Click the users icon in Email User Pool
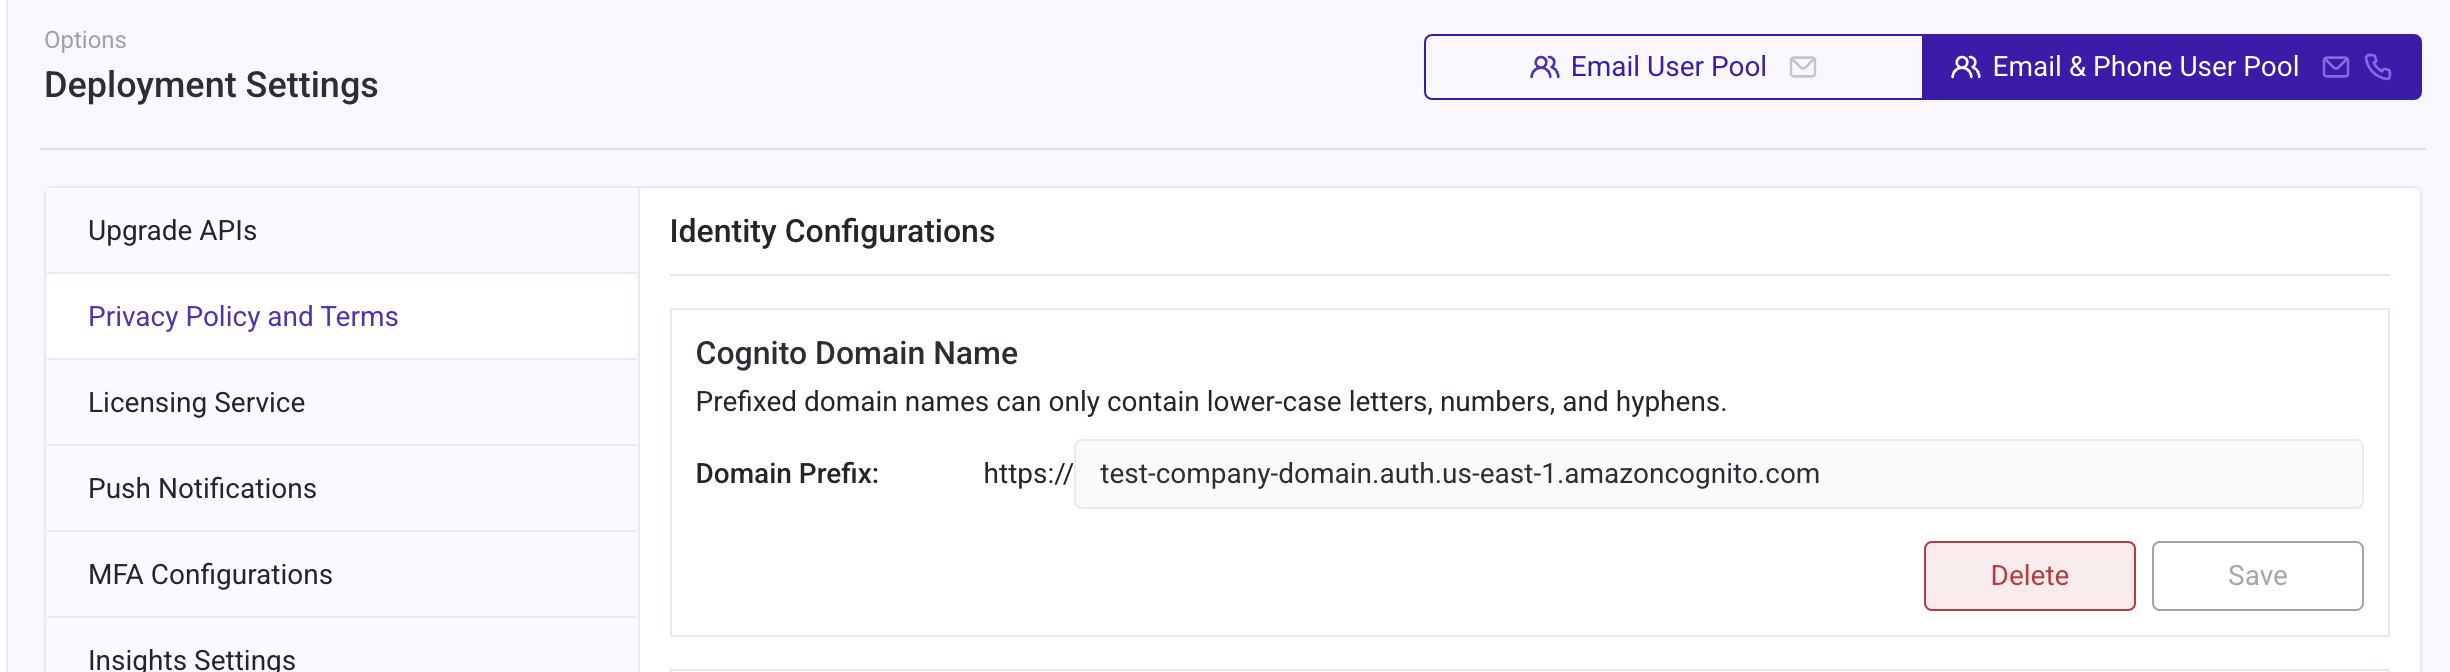The width and height of the screenshot is (2450, 672). coord(1544,67)
